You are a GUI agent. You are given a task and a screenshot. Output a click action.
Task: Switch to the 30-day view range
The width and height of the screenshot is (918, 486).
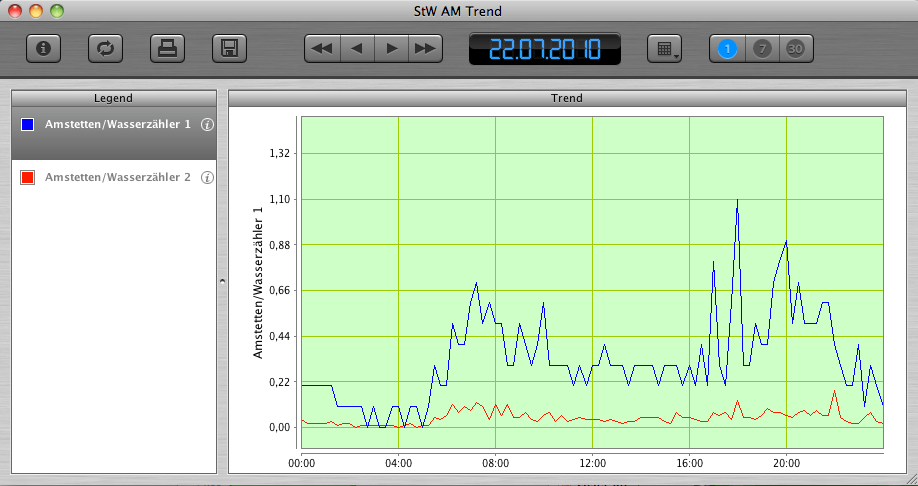(795, 48)
